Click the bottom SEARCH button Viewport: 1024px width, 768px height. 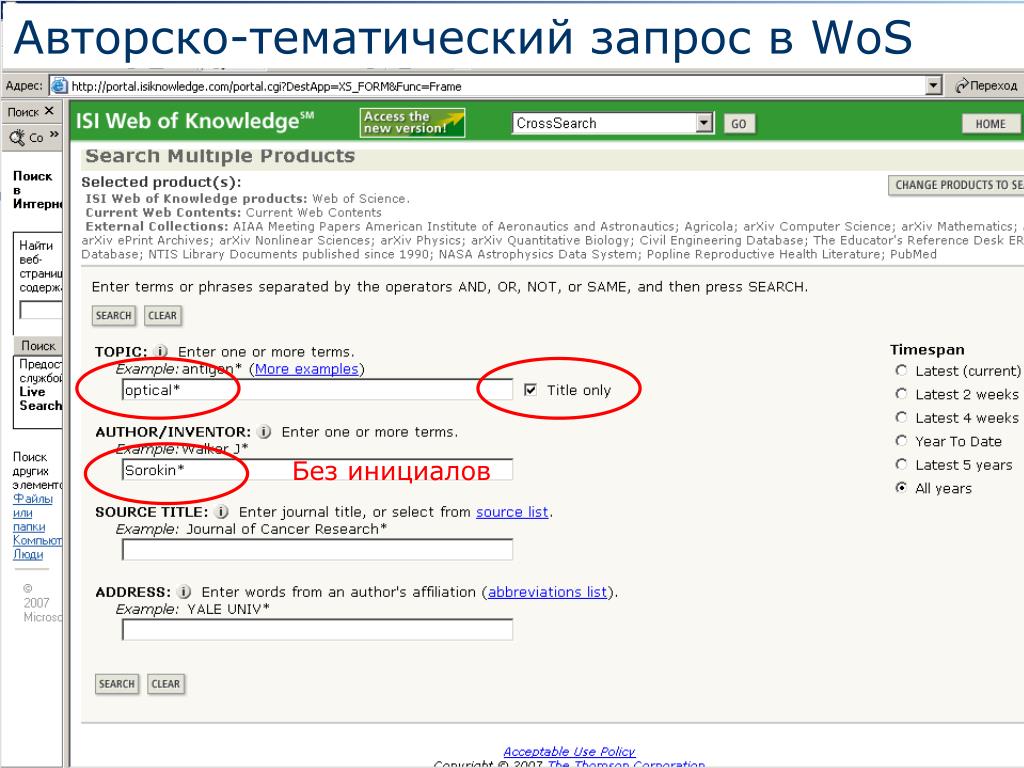point(117,684)
